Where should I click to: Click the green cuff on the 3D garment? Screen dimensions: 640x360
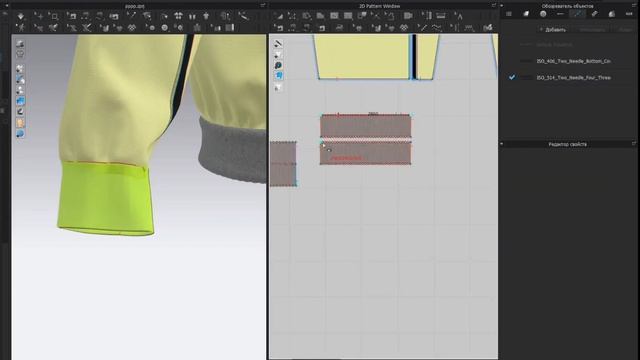(106, 198)
